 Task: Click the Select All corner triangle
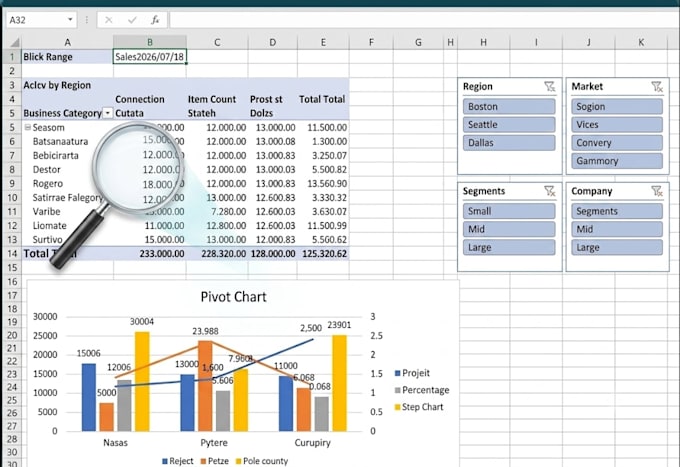[x=15, y=42]
